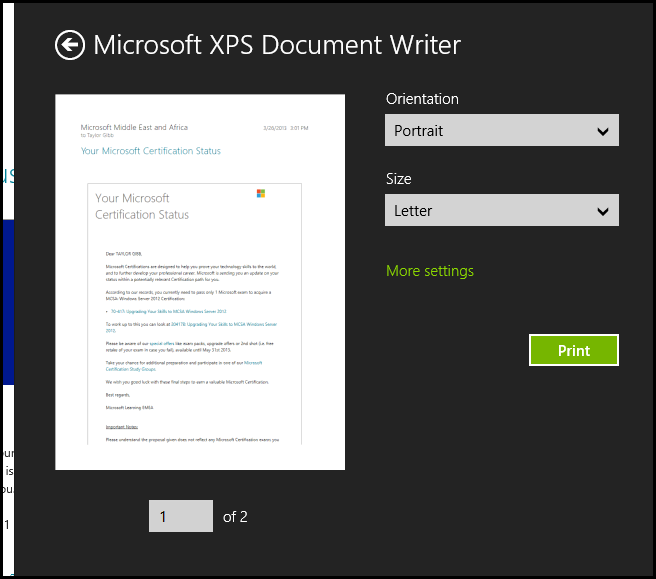Click the print preview page thumbnail
656x579 pixels.
coord(200,282)
